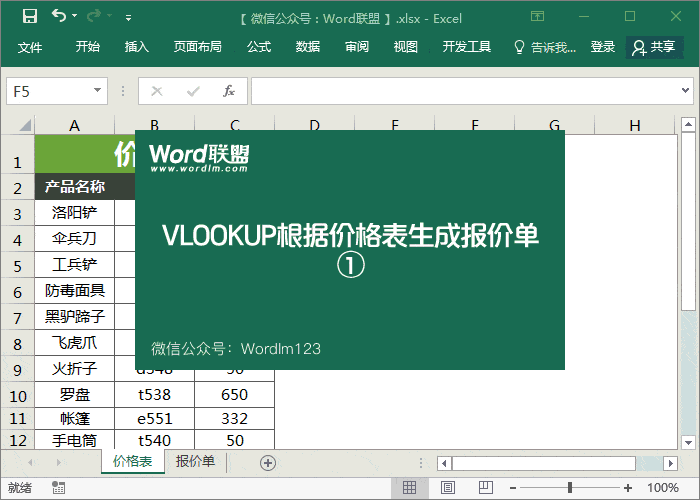Switch to Normal view icon

(x=409, y=488)
